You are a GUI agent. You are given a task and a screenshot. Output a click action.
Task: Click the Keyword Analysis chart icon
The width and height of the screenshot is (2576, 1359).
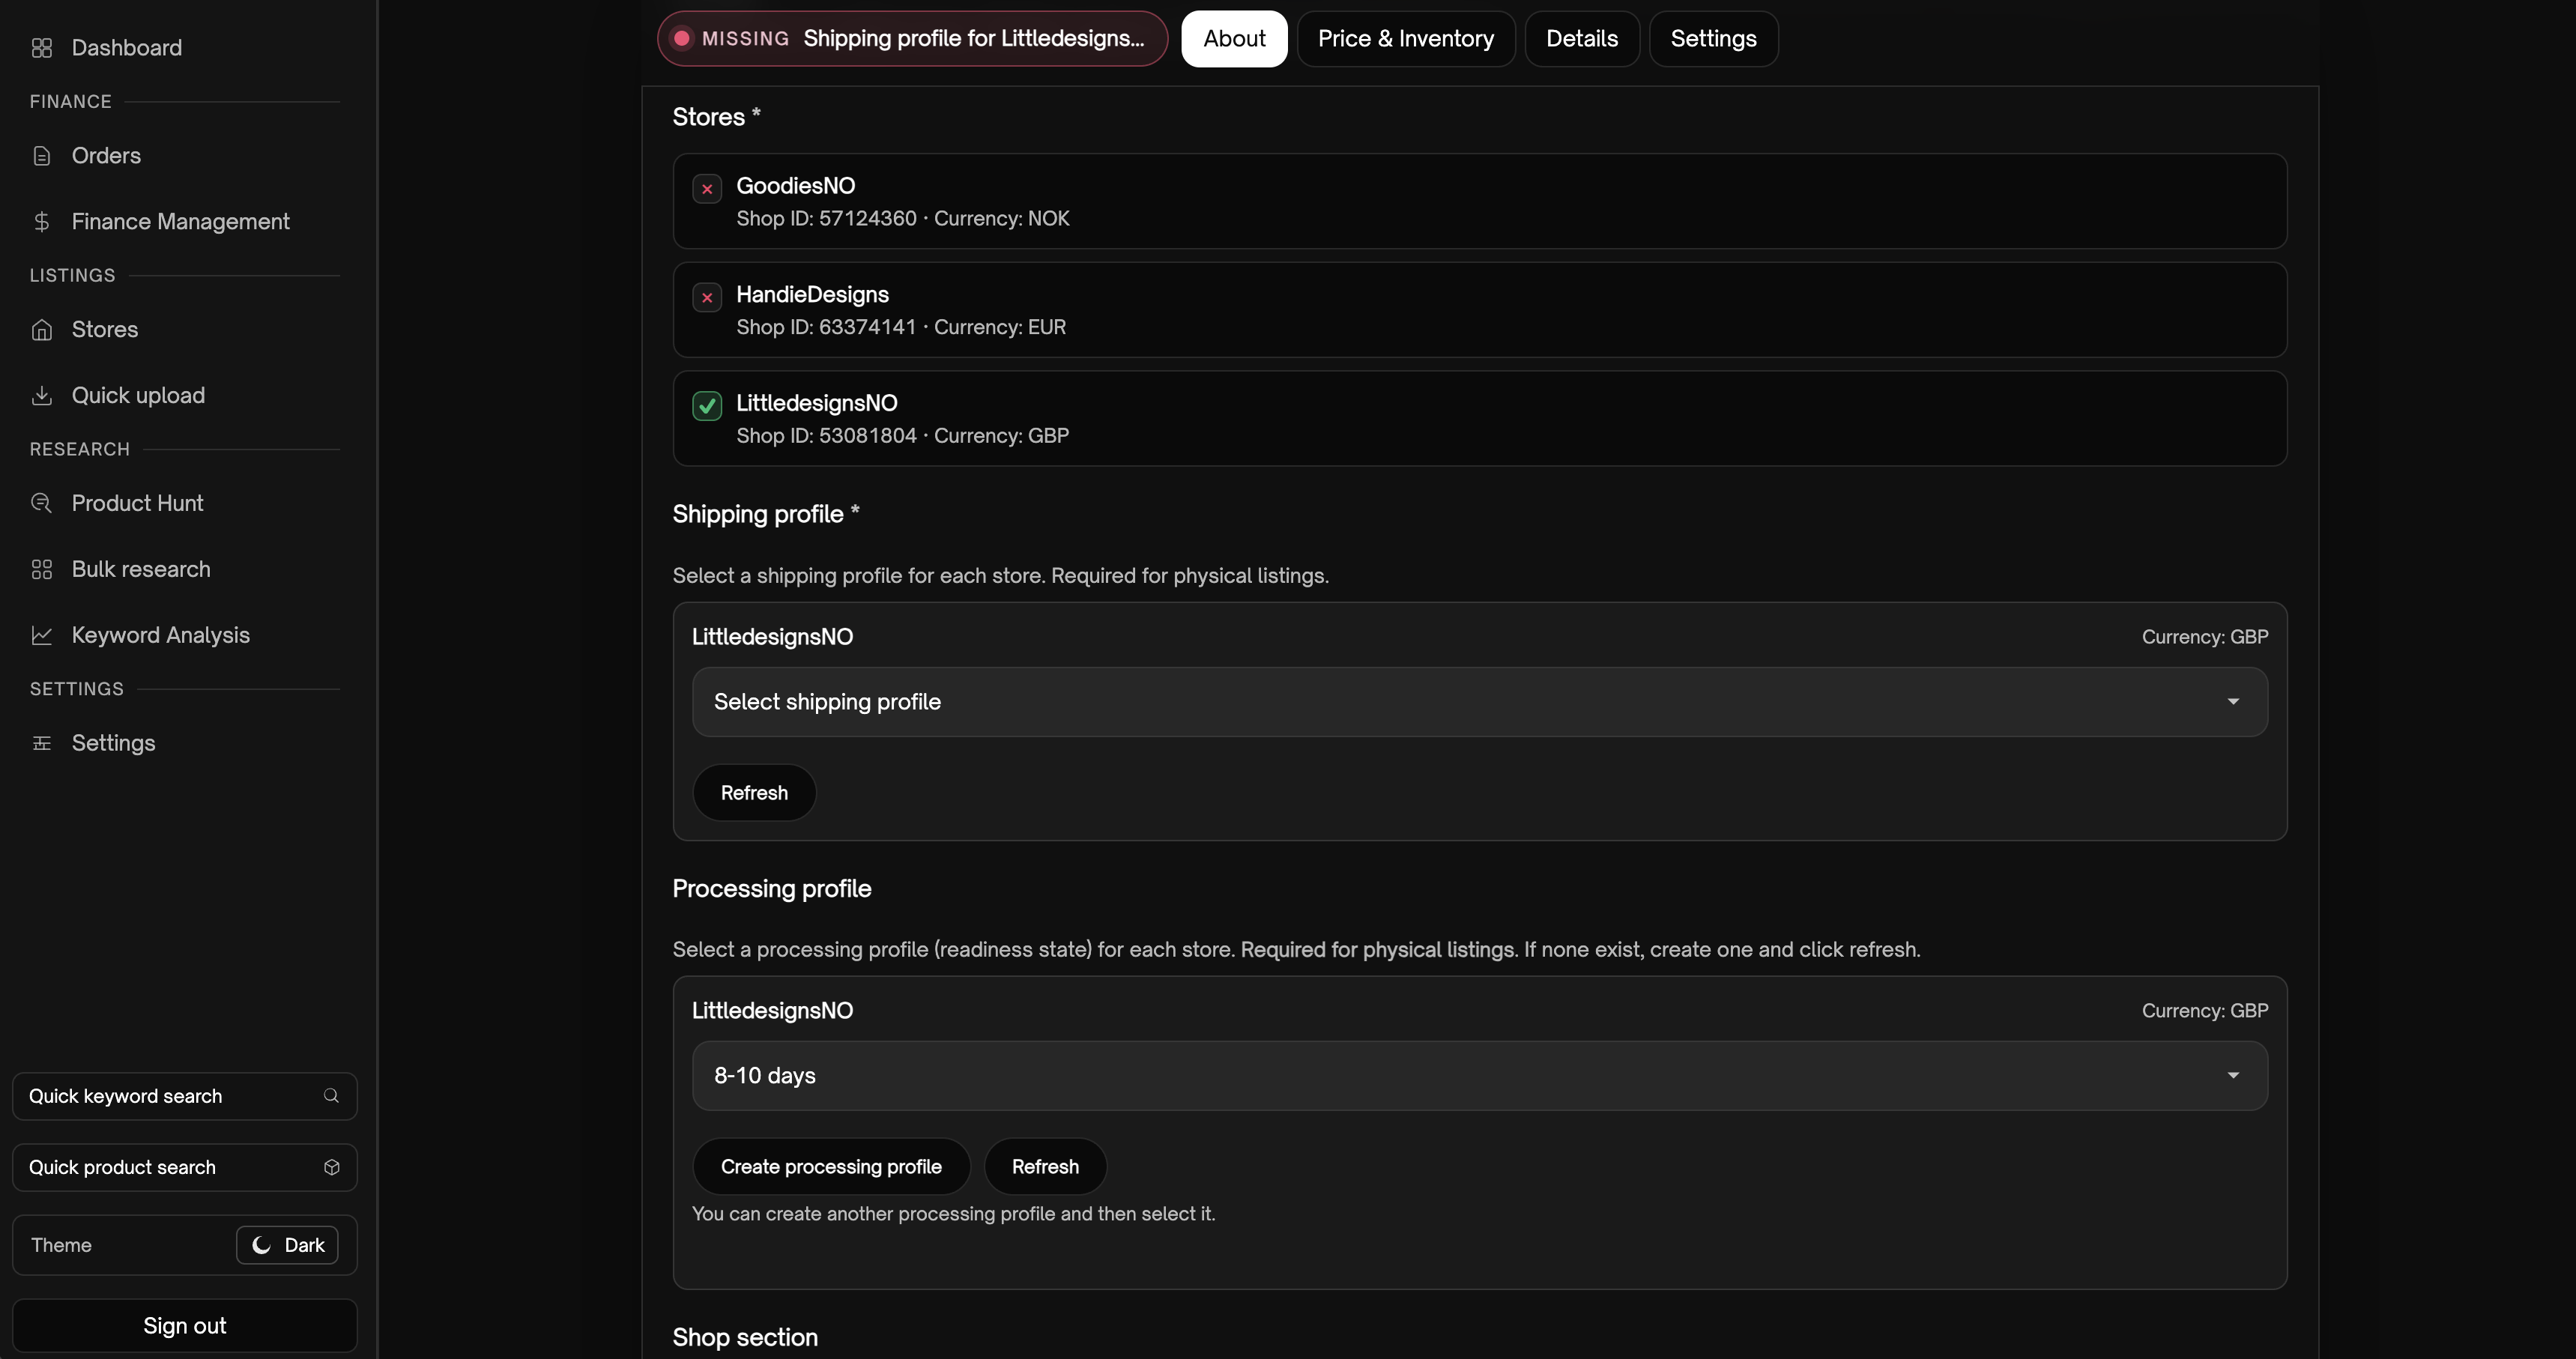click(x=41, y=635)
